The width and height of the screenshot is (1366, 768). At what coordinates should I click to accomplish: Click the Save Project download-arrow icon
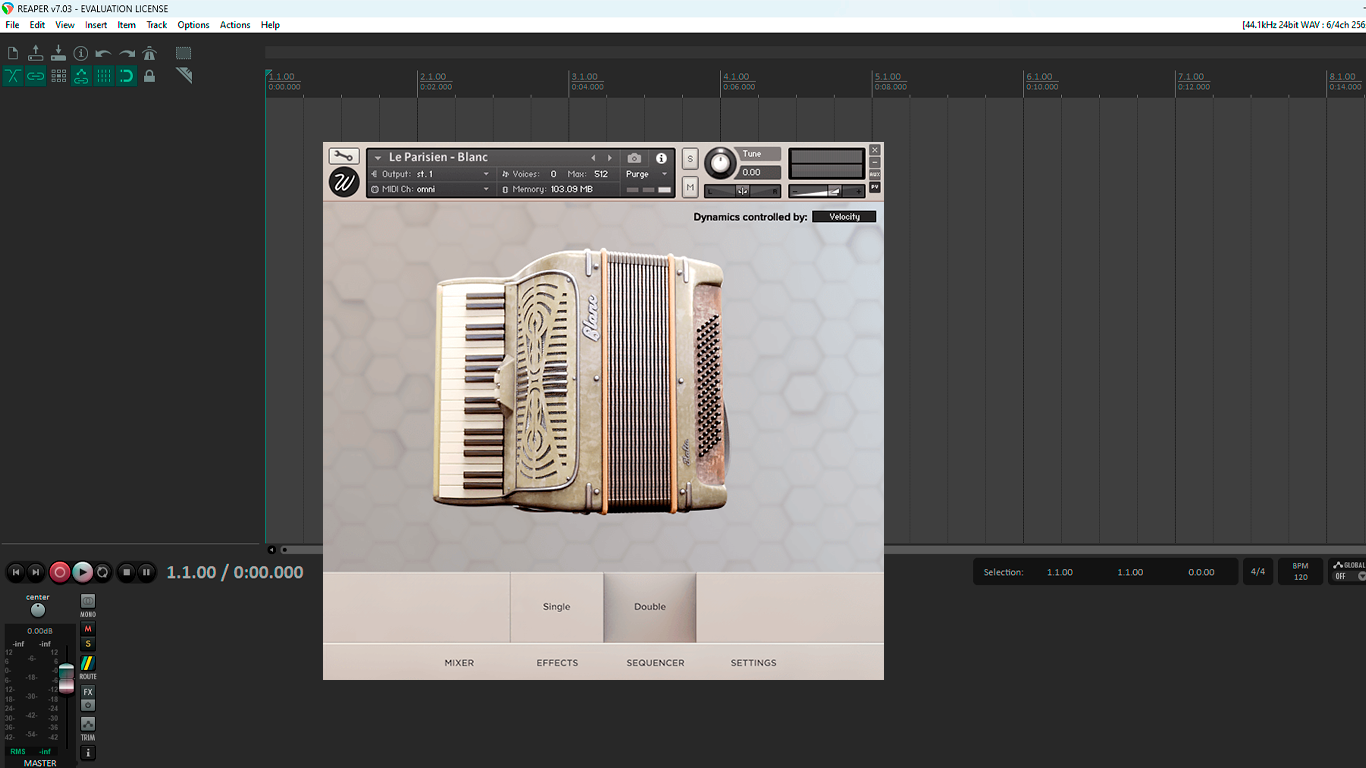[58, 53]
